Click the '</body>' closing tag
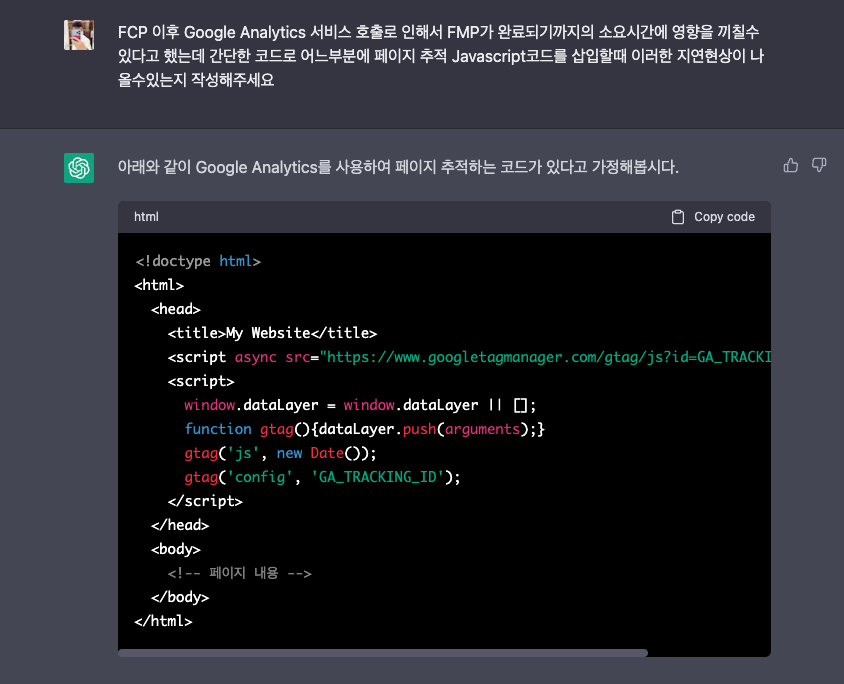The image size is (844, 684). 180,597
